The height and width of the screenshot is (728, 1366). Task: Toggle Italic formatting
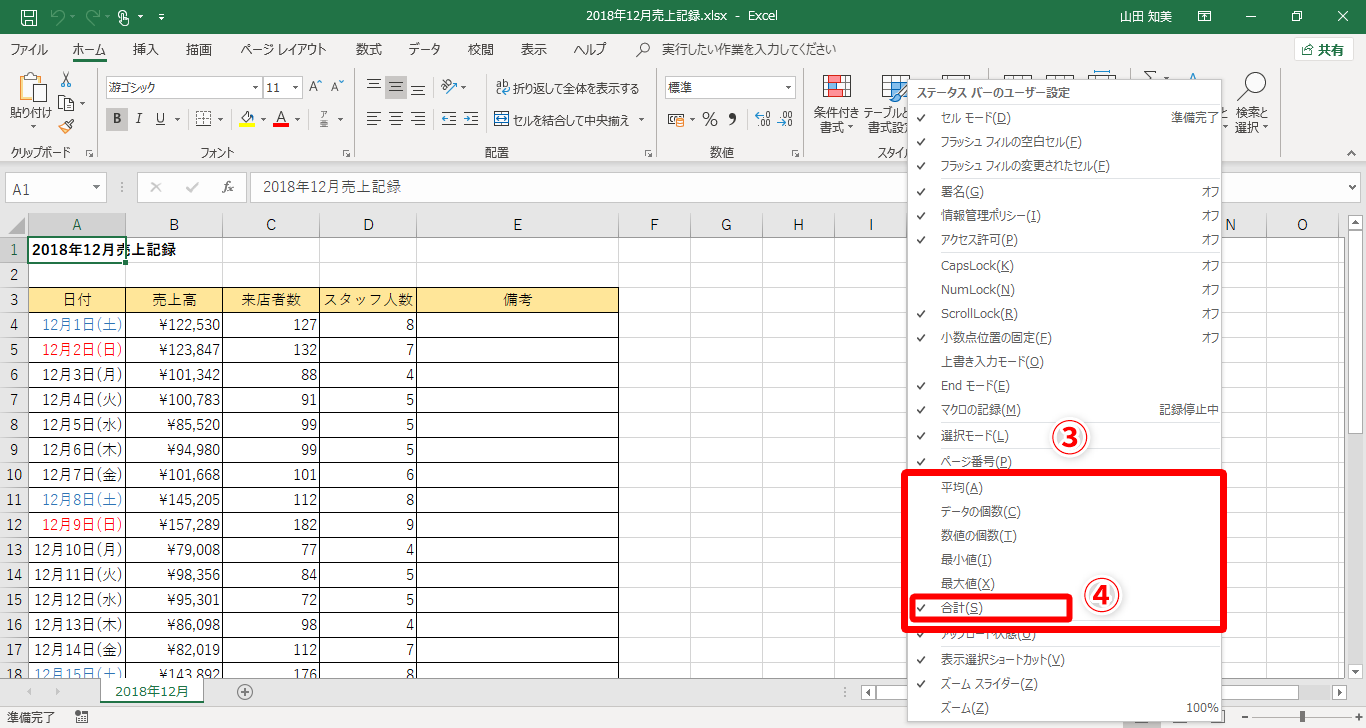pos(138,120)
